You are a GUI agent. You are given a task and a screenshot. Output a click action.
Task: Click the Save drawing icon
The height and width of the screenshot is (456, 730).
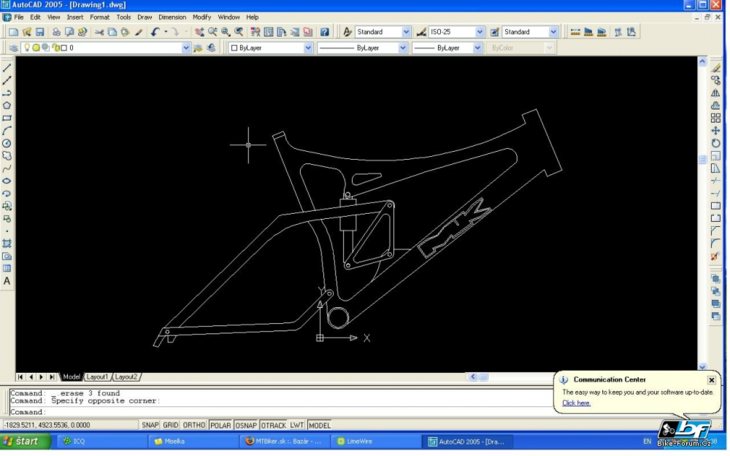(x=40, y=32)
